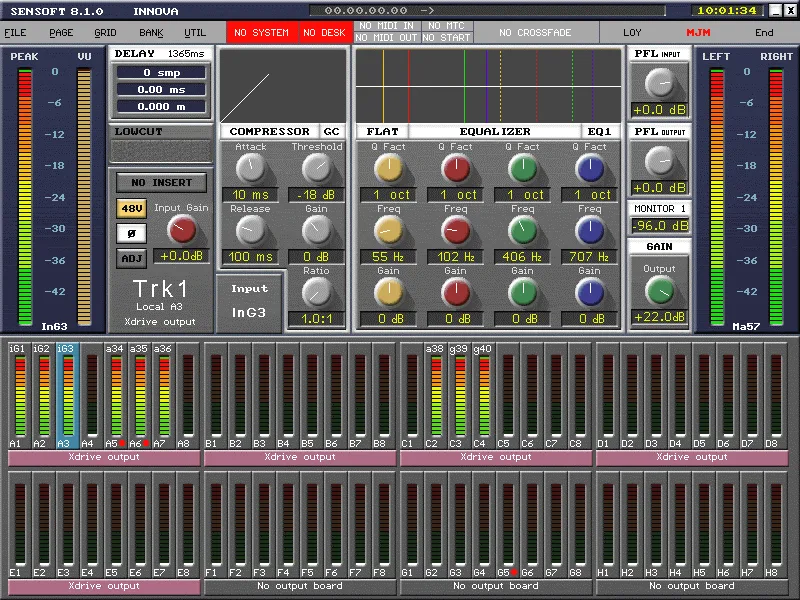Toggle 48V phantom power
Viewport: 800px width, 600px height.
132,208
